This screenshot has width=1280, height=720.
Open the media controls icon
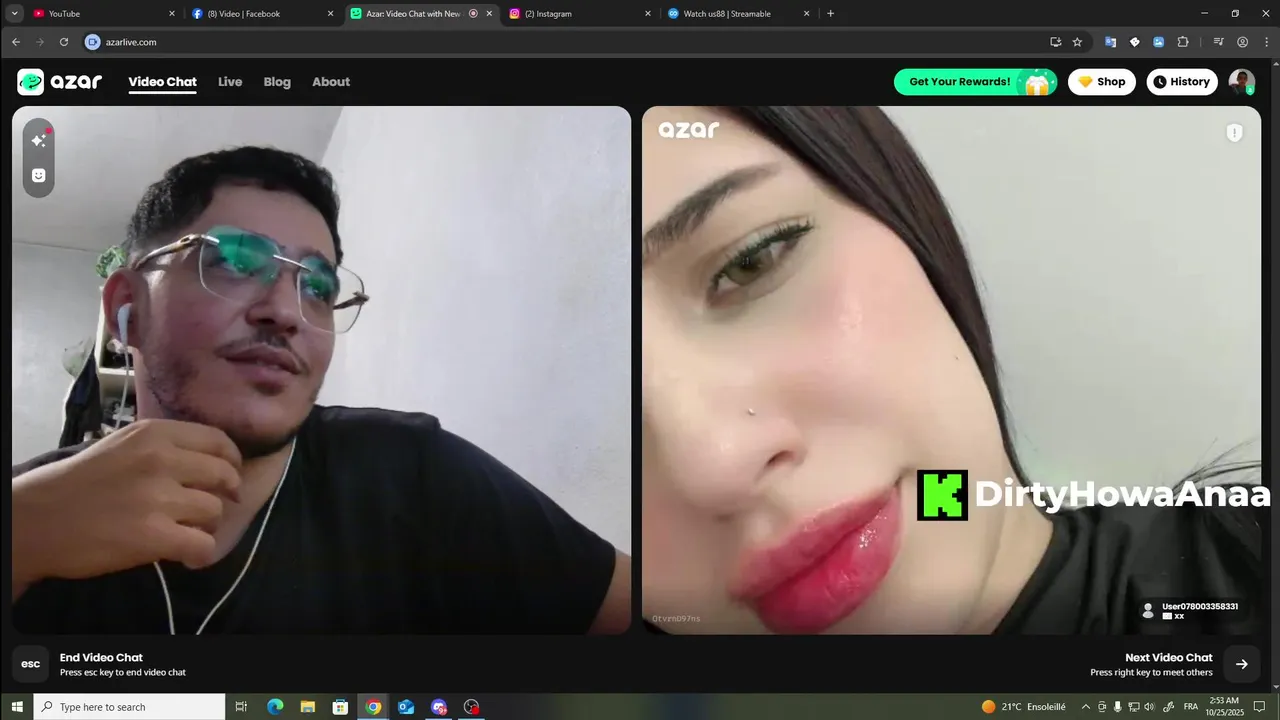coord(1218,42)
